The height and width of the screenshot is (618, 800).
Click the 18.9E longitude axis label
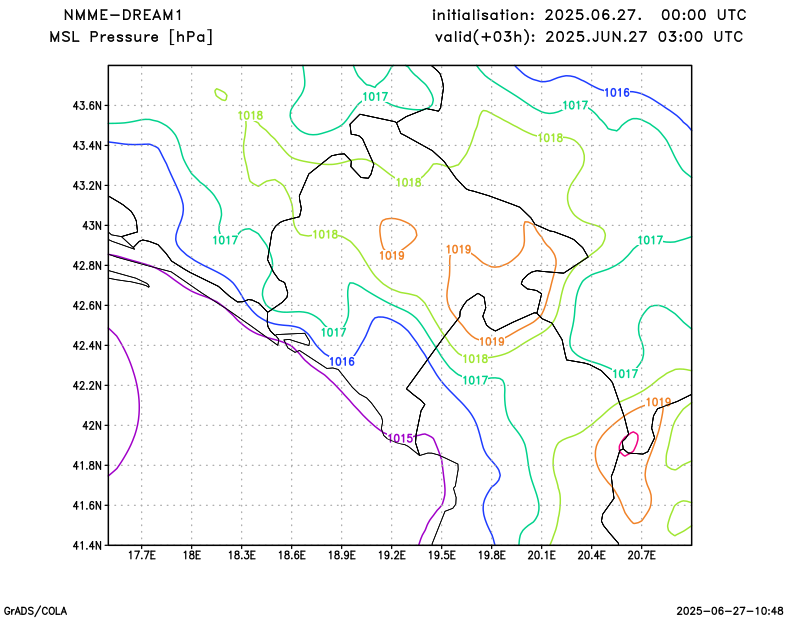pos(341,555)
